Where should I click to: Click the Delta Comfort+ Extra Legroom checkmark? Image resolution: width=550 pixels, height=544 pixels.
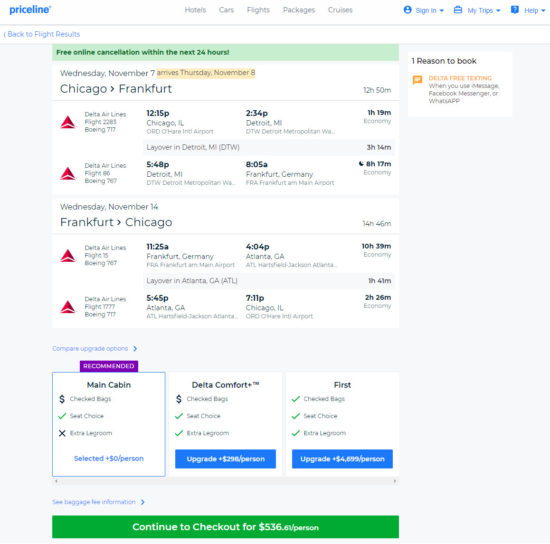pyautogui.click(x=179, y=433)
